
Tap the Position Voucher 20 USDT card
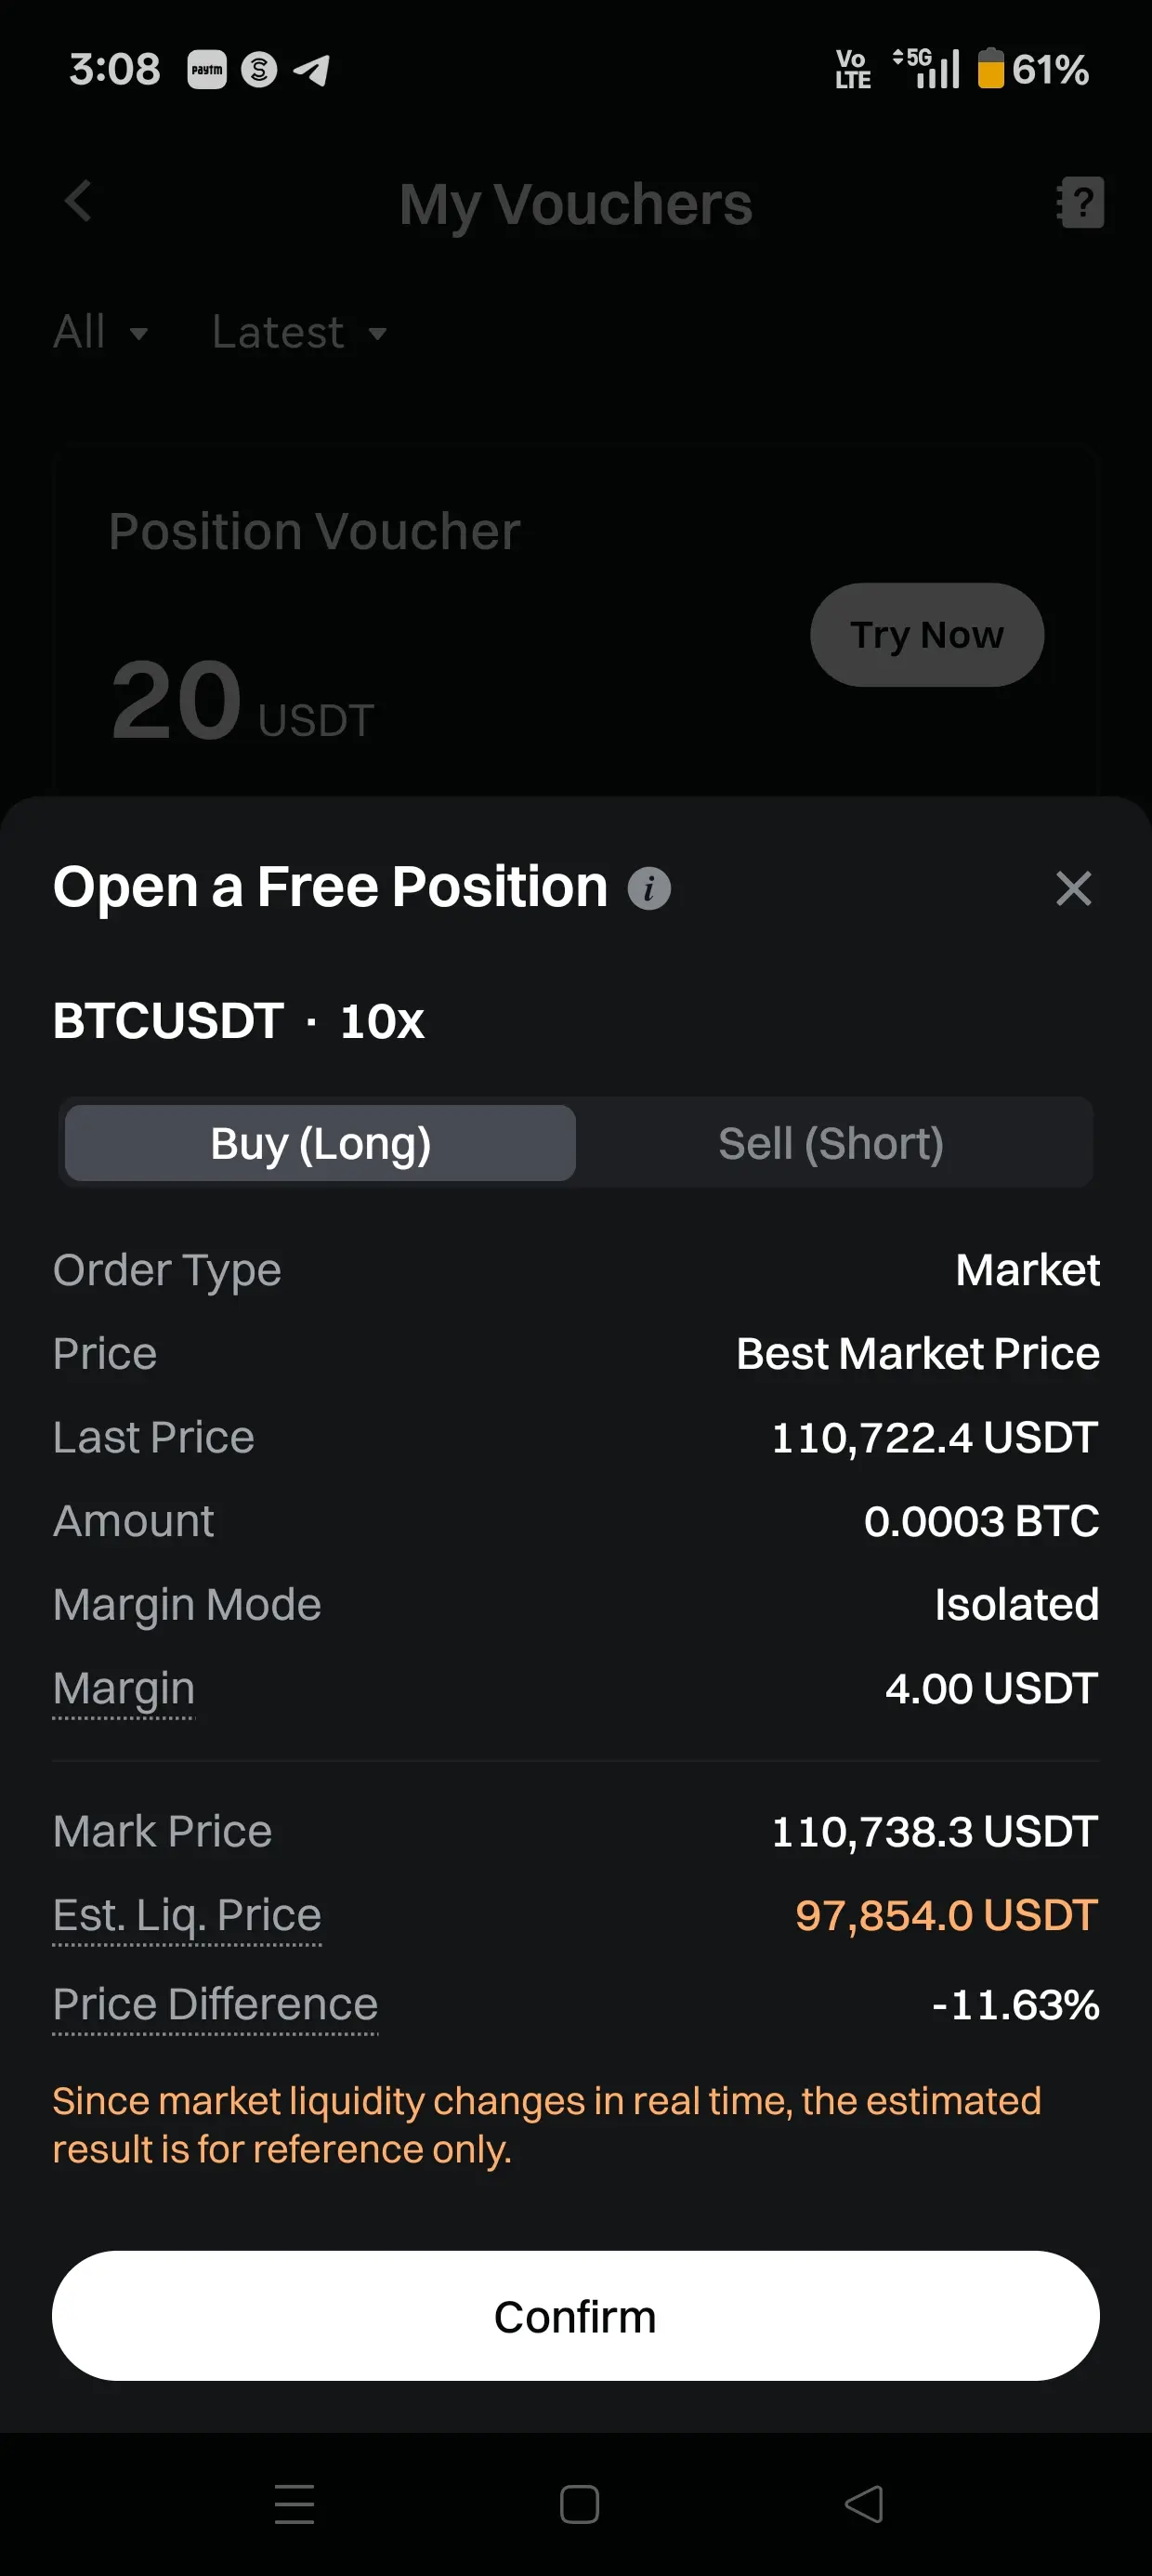click(x=400, y=620)
